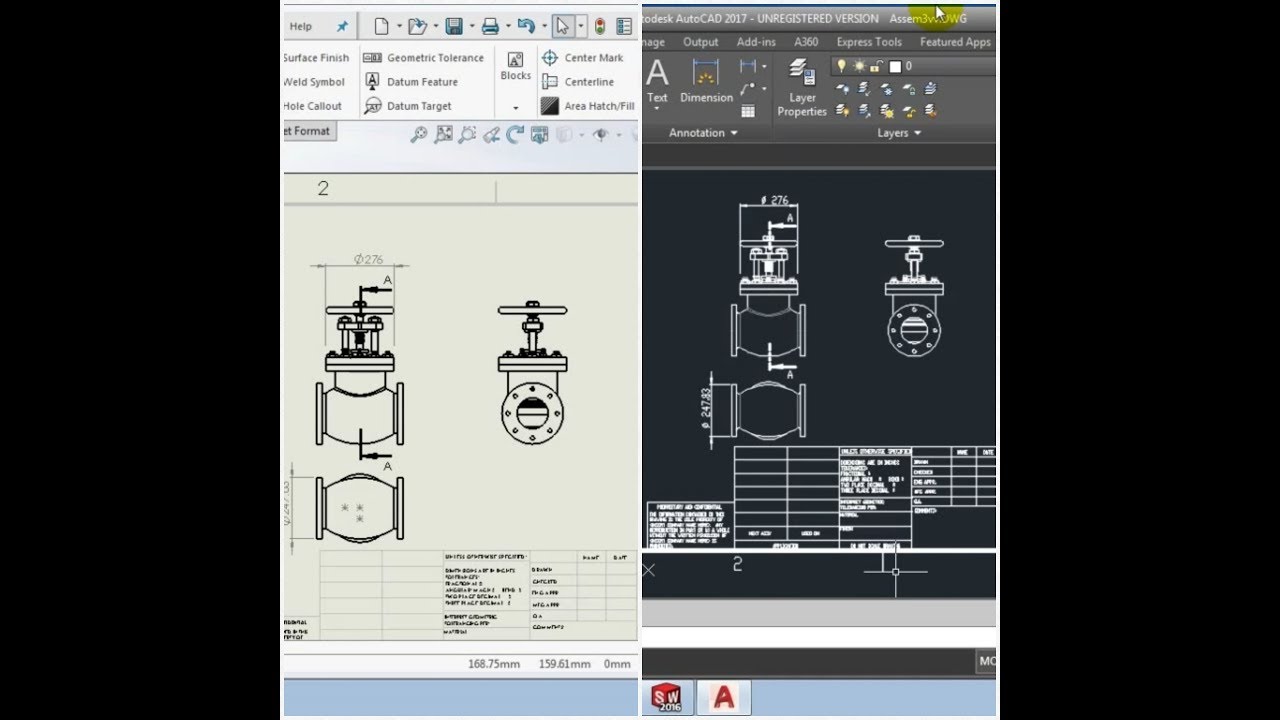Open the New document dropdown arrow

tap(399, 26)
